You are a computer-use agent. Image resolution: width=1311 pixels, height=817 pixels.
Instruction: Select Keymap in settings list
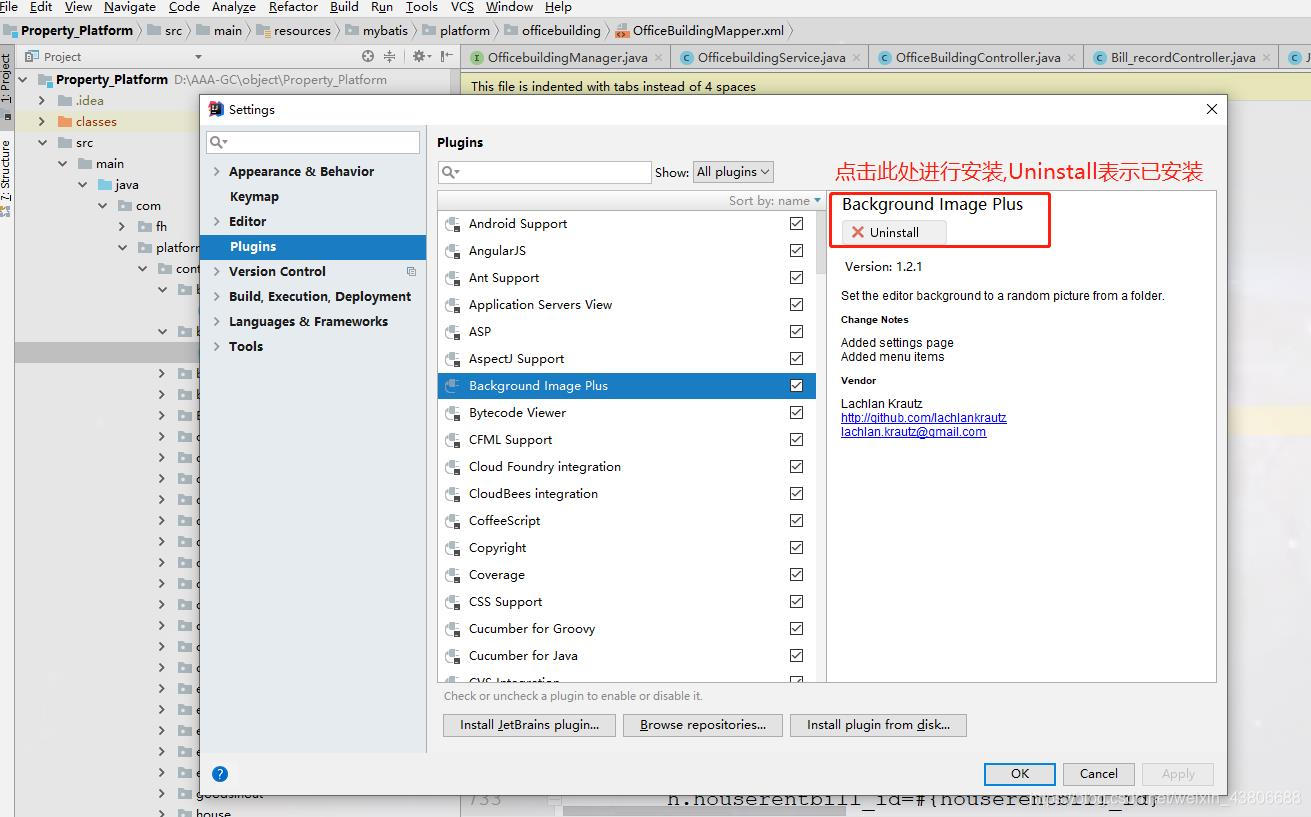tap(254, 197)
